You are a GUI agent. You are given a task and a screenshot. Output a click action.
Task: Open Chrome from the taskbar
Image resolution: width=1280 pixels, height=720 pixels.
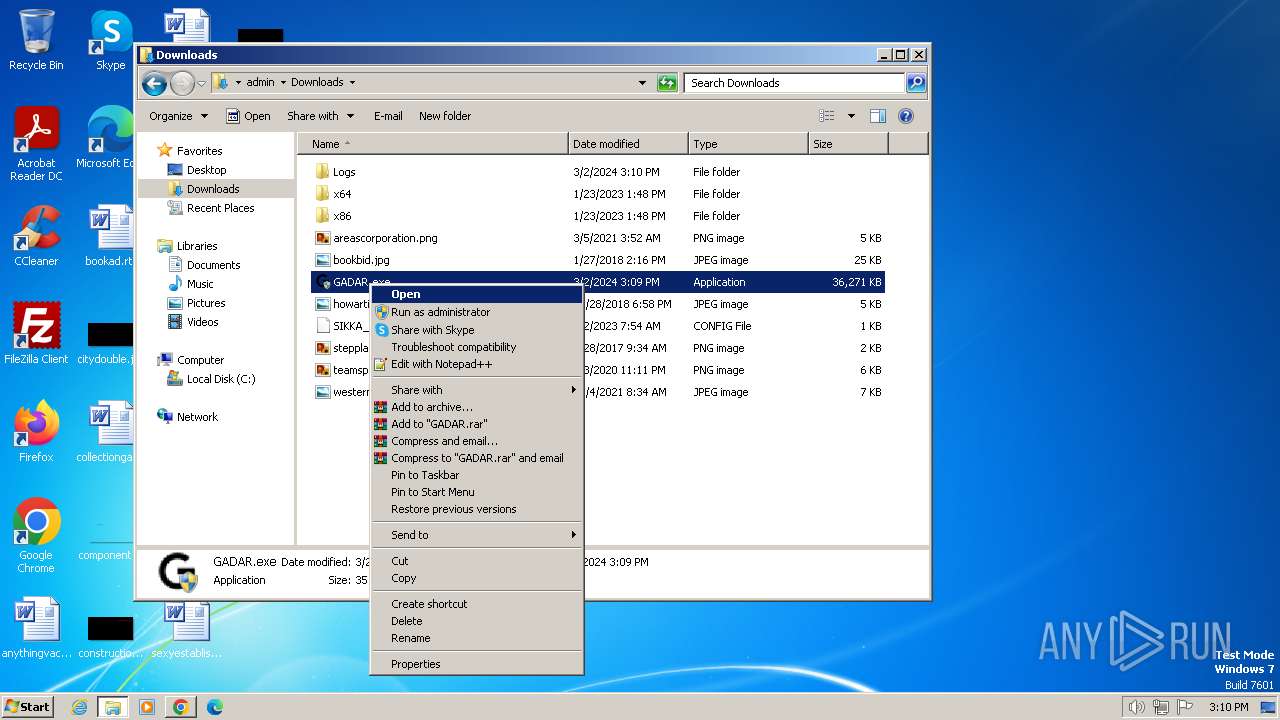180,707
